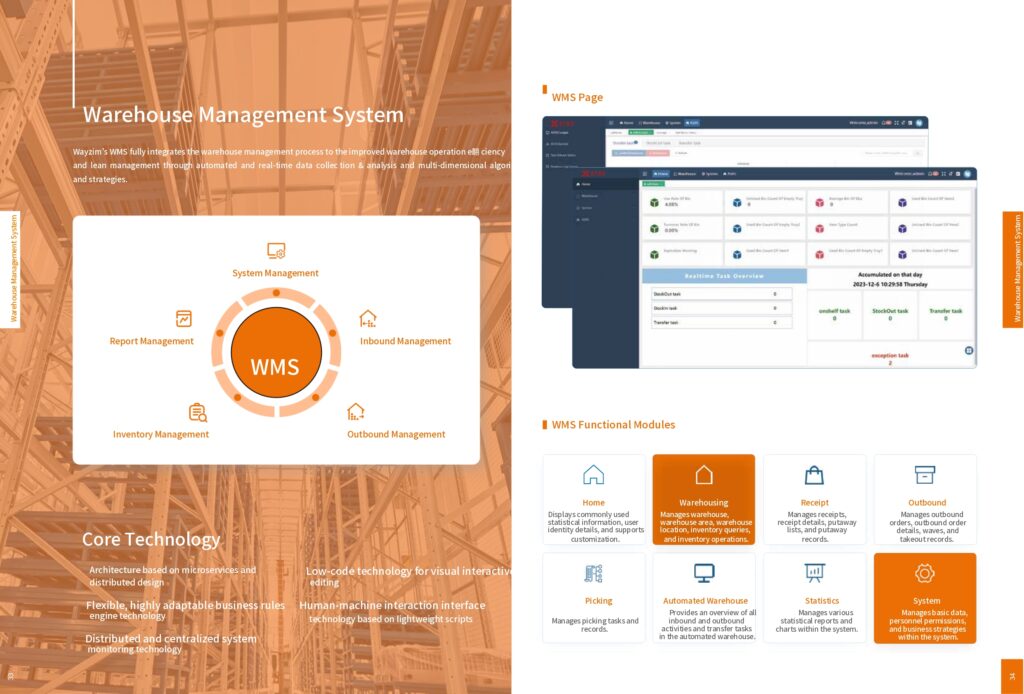
Task: Click the green cube beside 4.00%
Action: click(x=654, y=202)
